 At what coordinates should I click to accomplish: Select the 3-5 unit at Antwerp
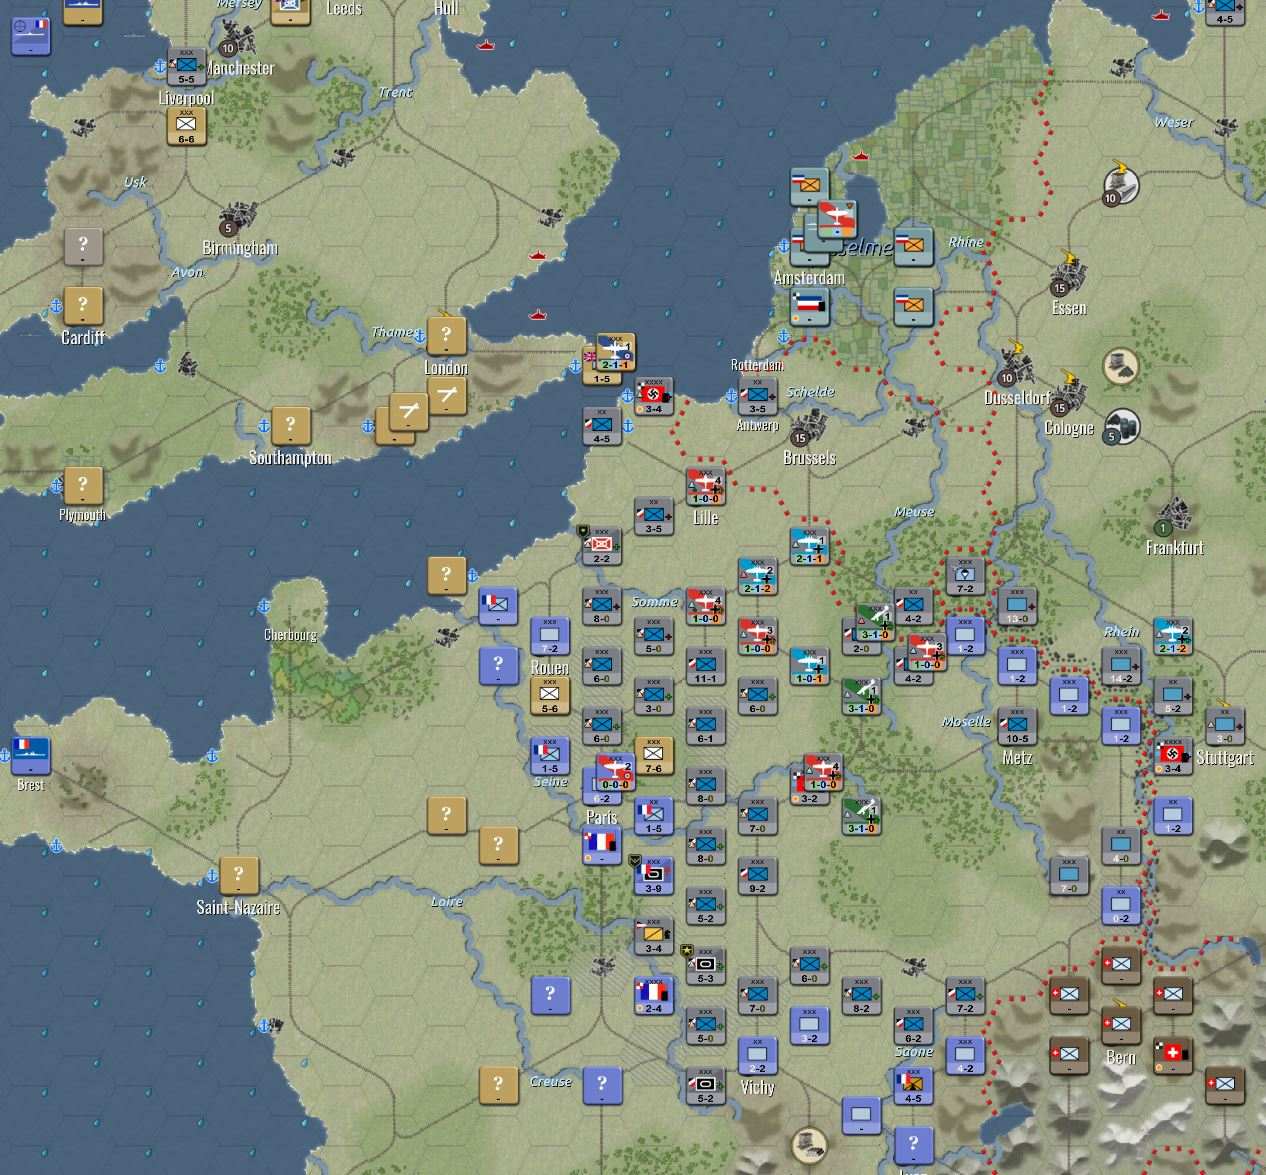[x=757, y=396]
